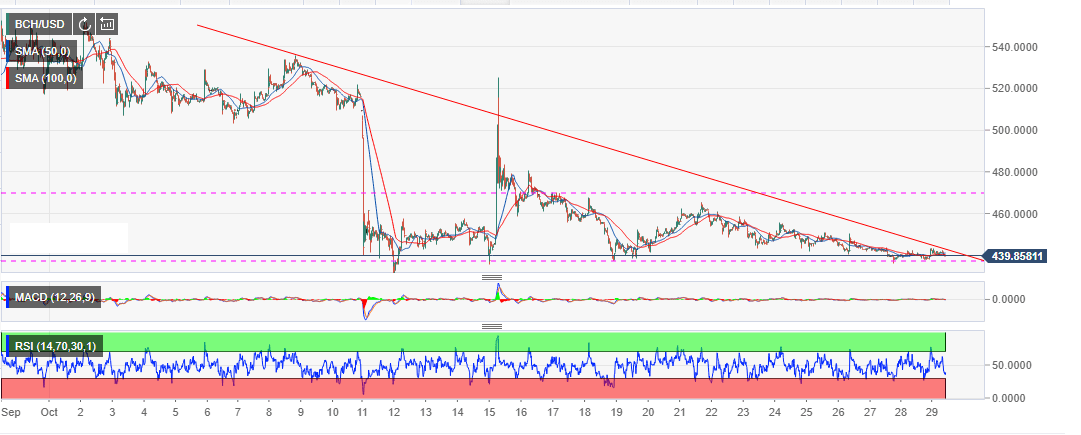
Task: Open the RSI (14,70,30,1) indicator settings
Action: [58, 346]
